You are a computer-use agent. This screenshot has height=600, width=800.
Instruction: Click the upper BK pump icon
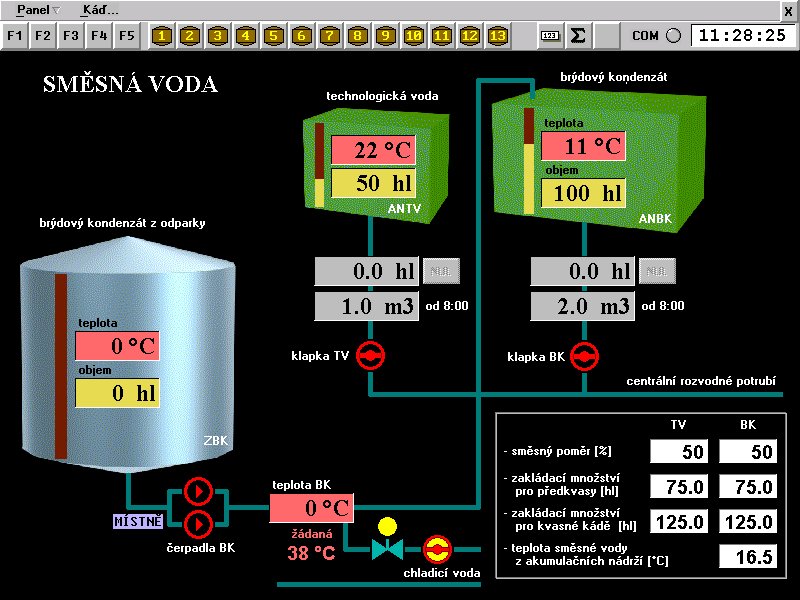(198, 491)
